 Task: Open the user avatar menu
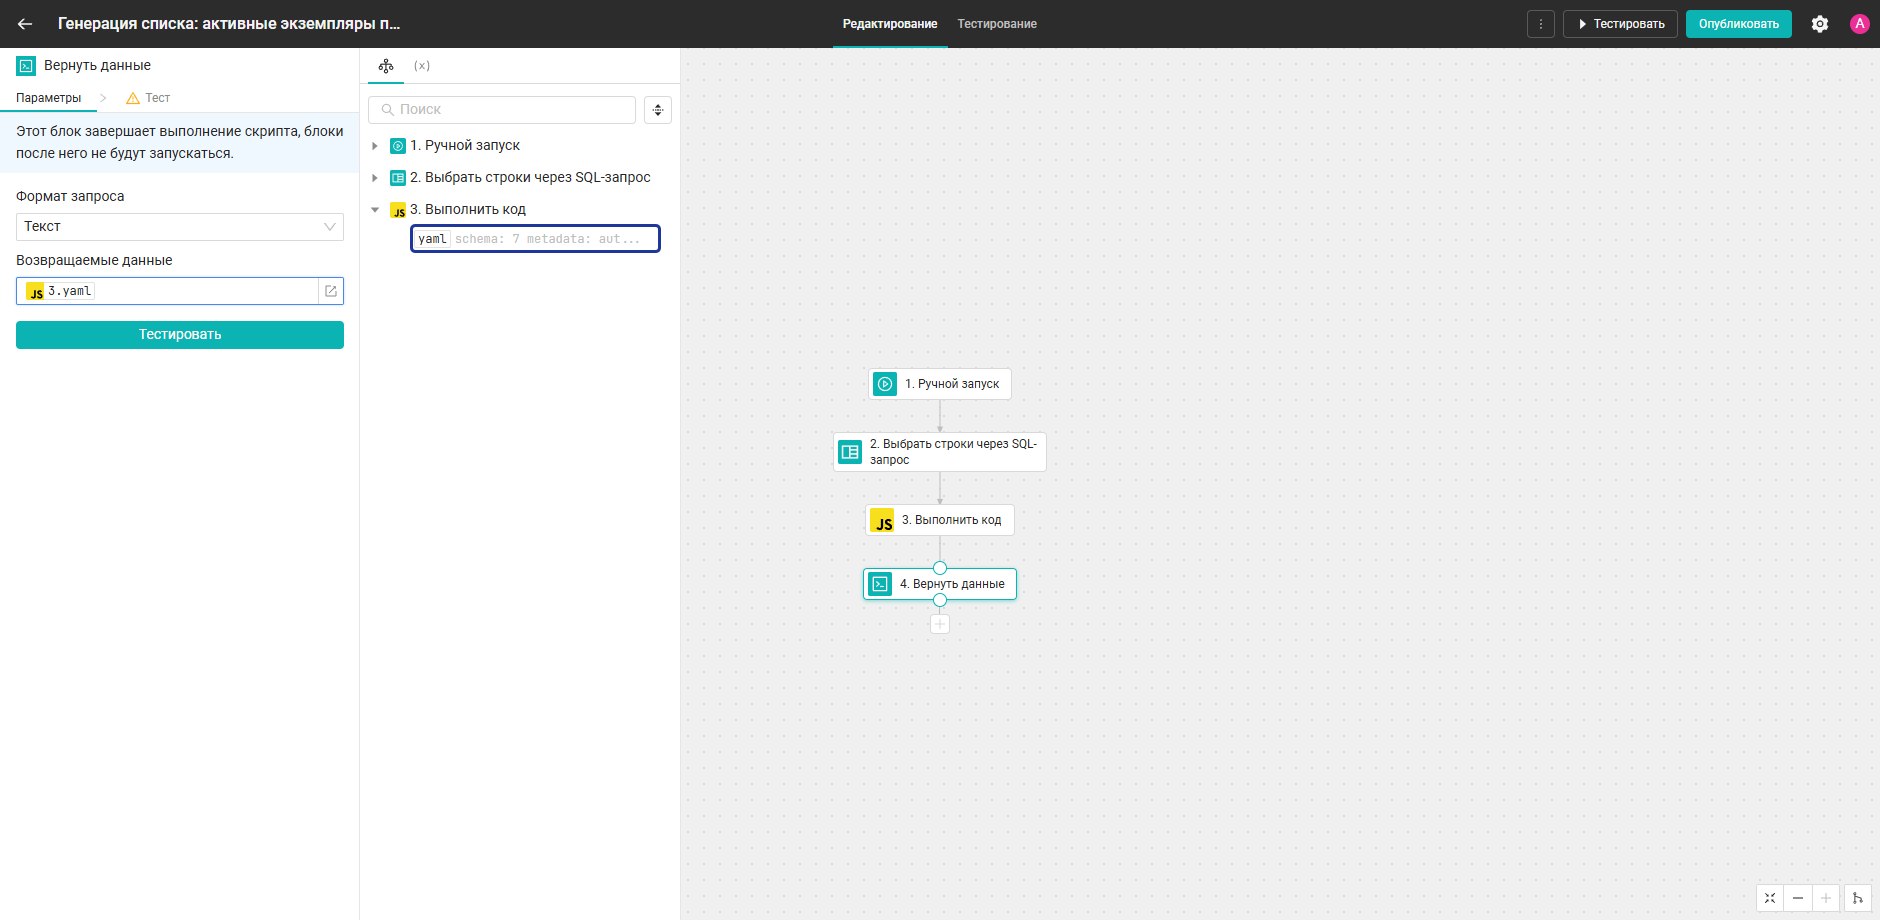pyautogui.click(x=1860, y=24)
